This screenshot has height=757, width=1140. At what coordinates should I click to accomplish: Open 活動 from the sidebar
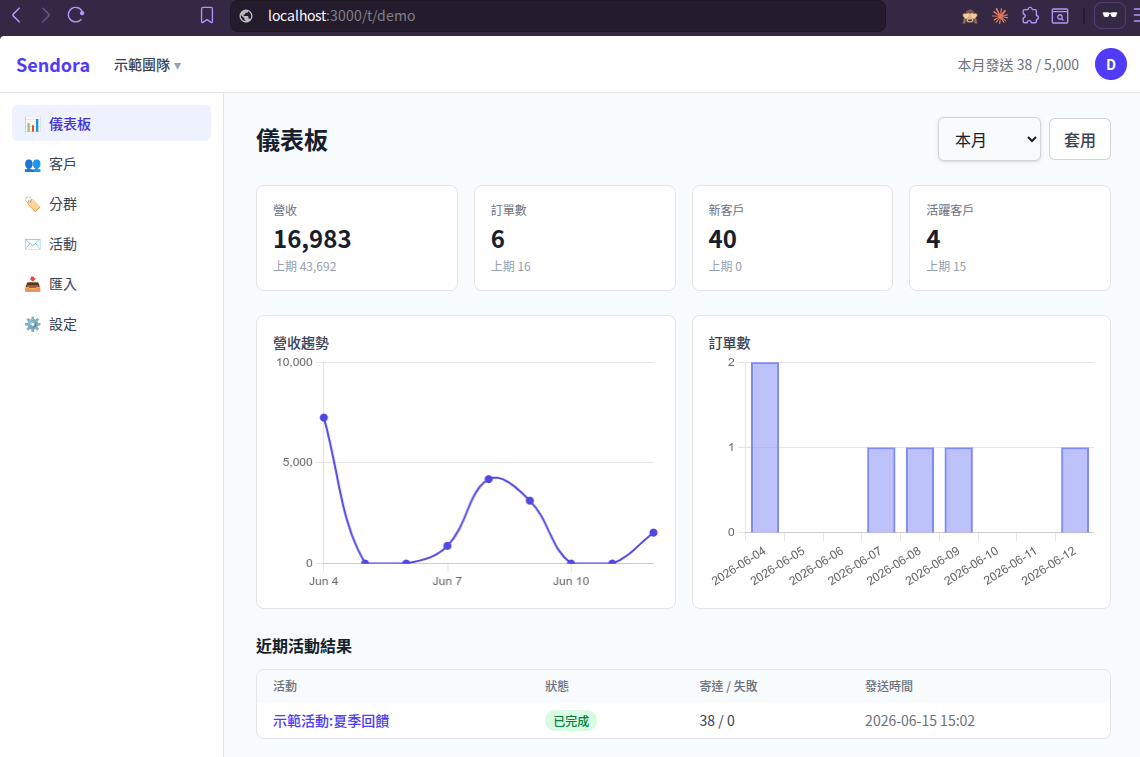point(111,244)
